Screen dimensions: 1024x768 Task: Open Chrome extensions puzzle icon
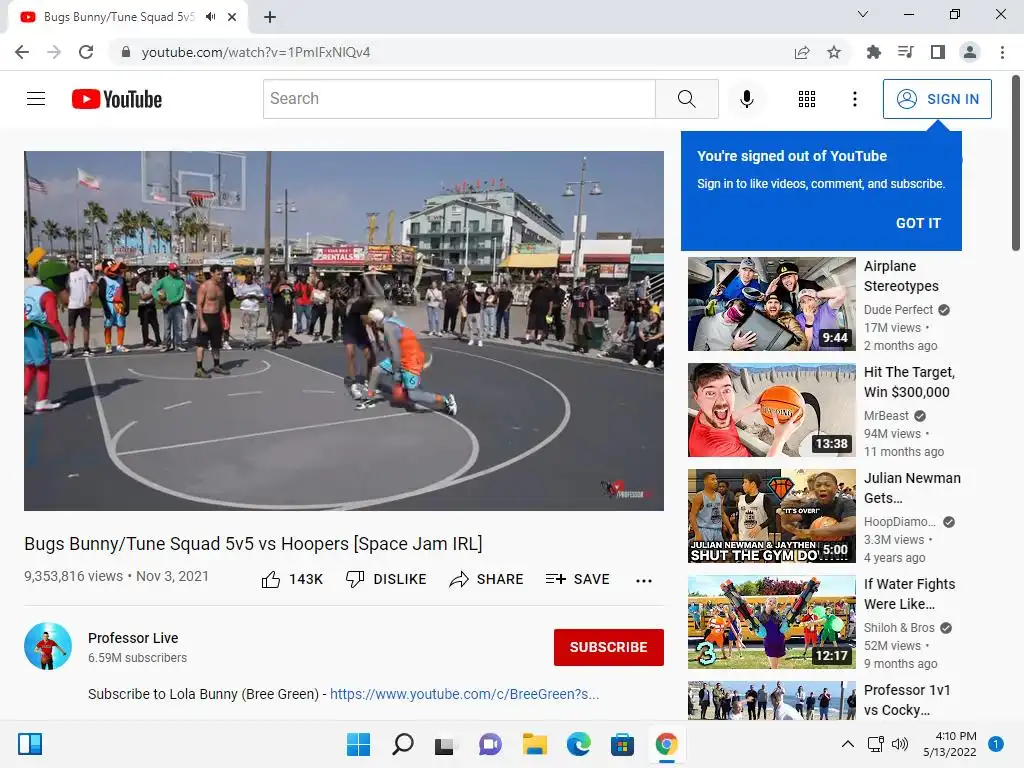[873, 52]
